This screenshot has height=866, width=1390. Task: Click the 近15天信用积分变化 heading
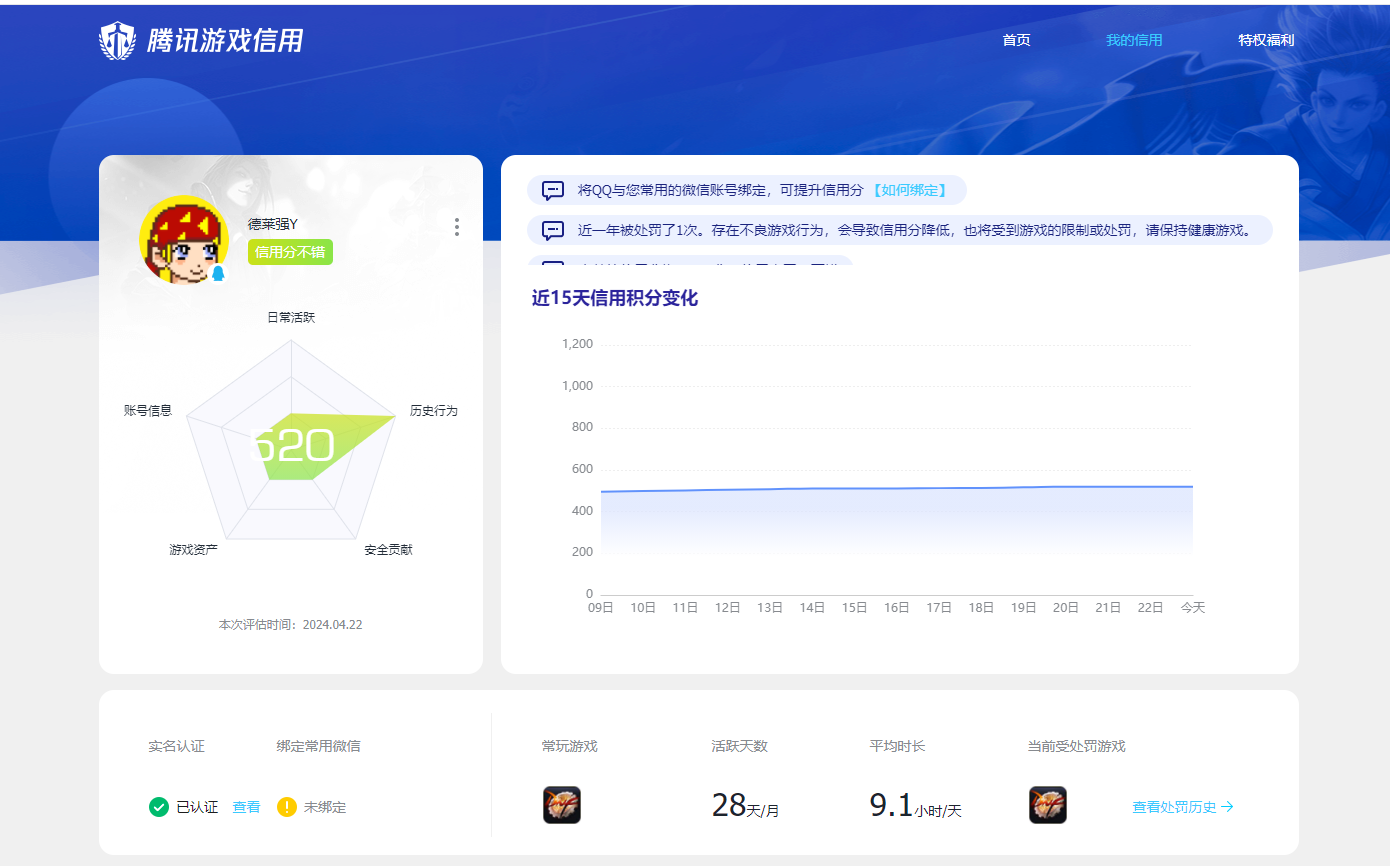pyautogui.click(x=615, y=298)
